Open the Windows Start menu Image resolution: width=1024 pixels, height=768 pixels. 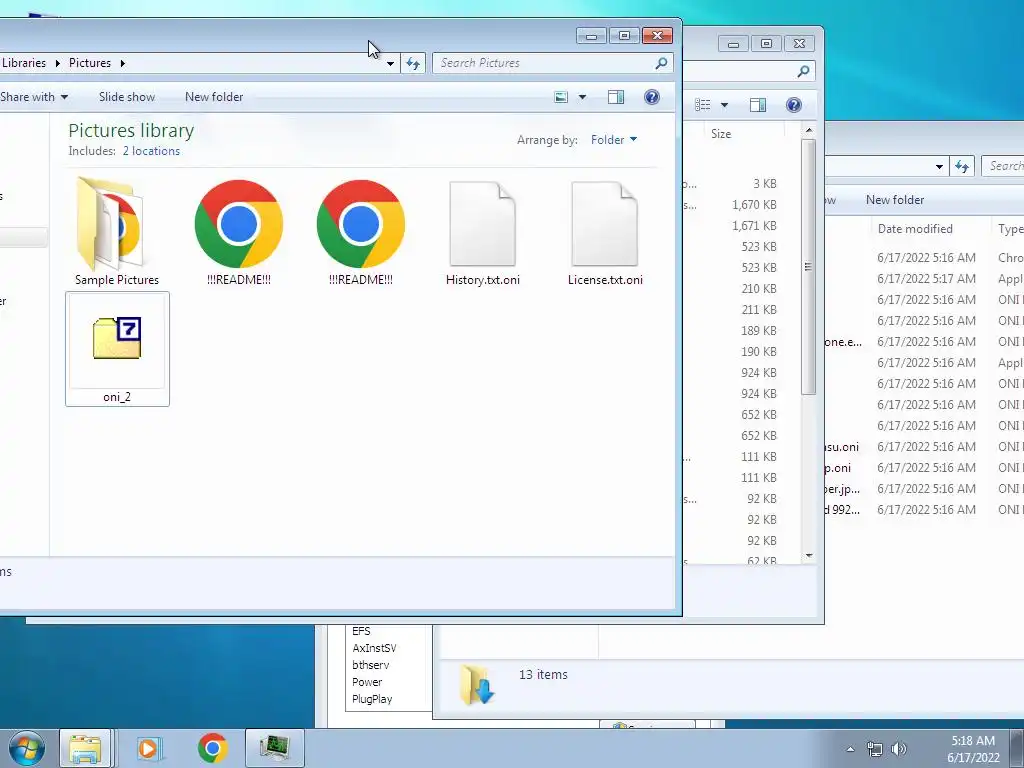click(27, 748)
